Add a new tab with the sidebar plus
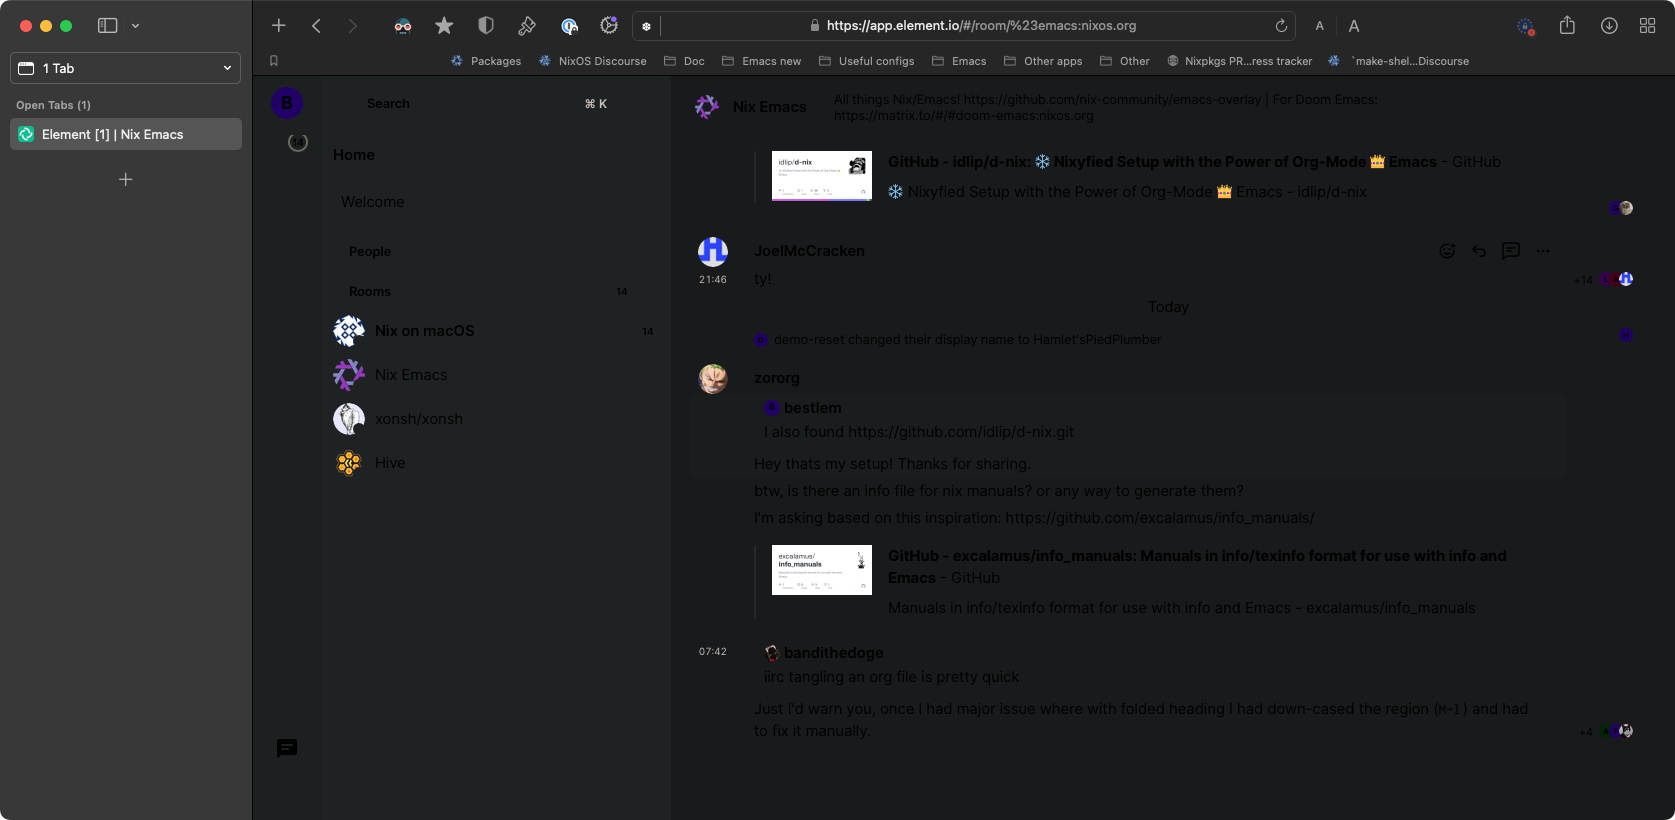Viewport: 1675px width, 820px height. pos(125,180)
